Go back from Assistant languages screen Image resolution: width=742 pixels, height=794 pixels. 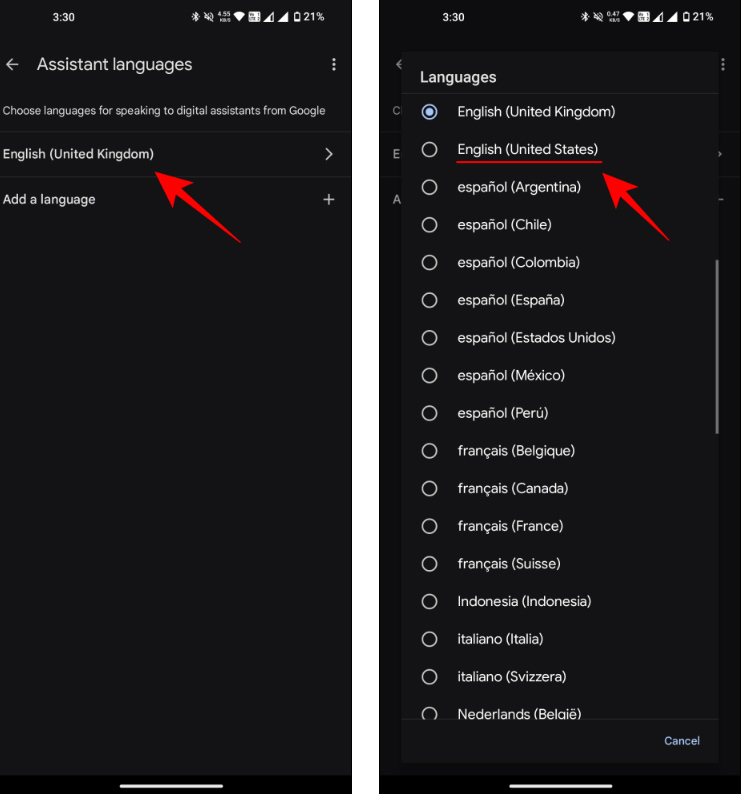(13, 64)
